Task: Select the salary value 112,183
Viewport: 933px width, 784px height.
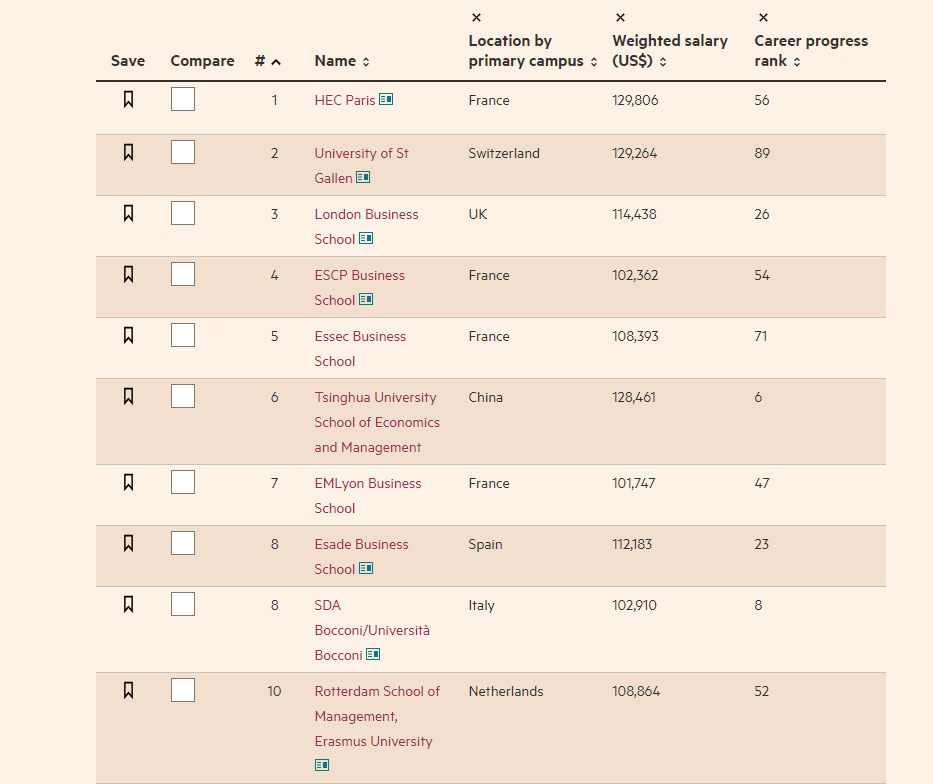Action: [632, 544]
